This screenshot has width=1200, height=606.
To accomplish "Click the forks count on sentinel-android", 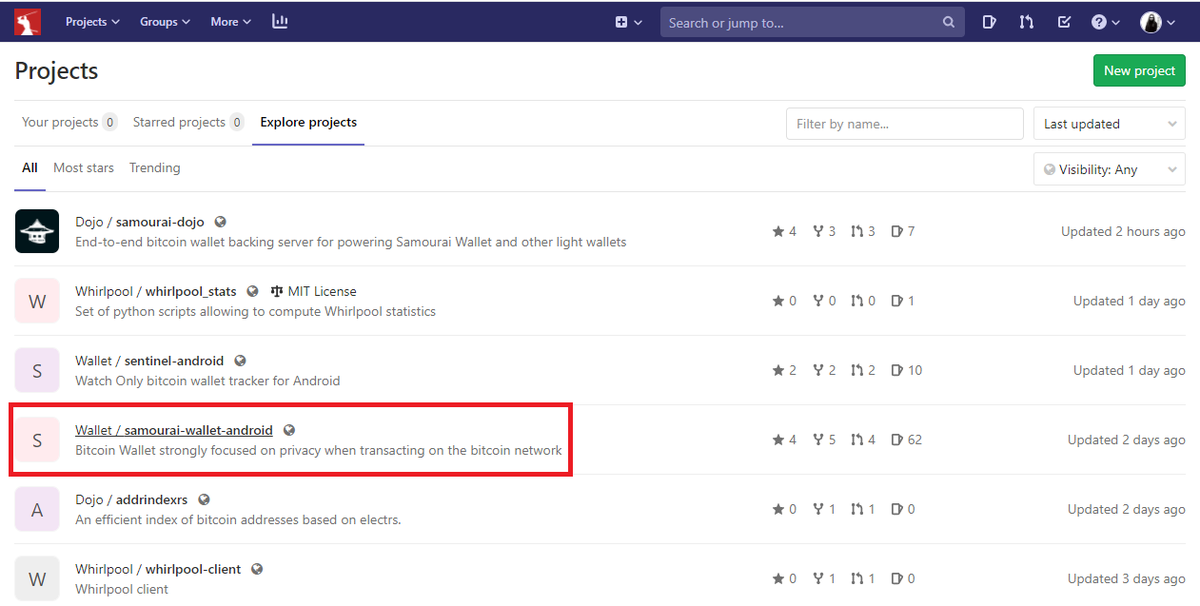I will coord(824,370).
